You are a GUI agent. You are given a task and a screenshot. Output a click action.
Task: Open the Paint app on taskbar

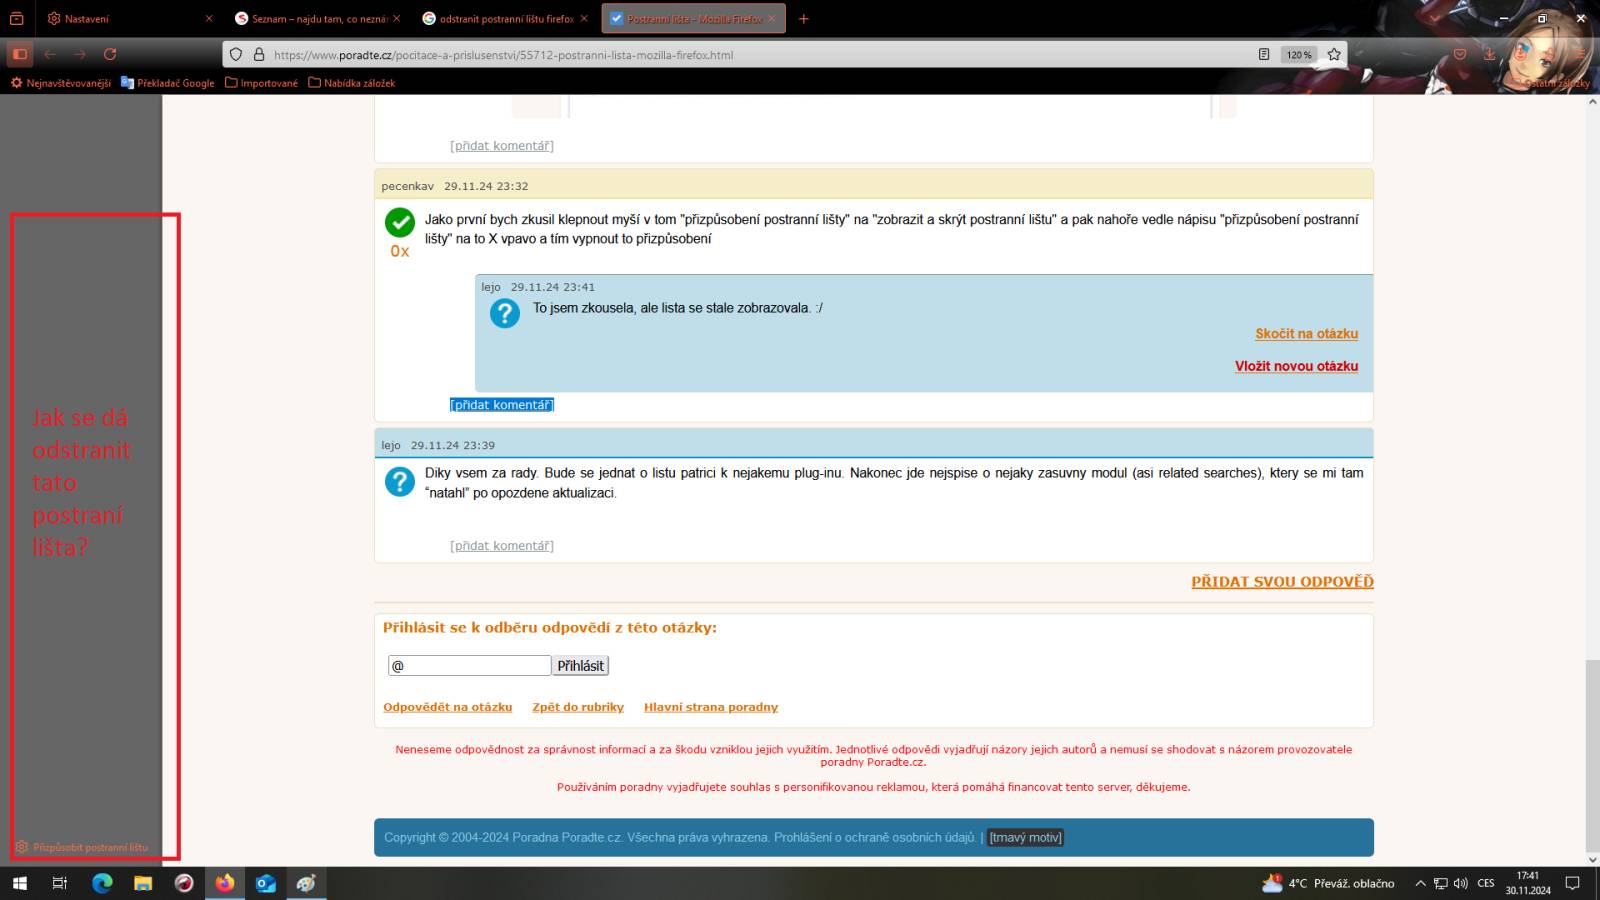306,883
